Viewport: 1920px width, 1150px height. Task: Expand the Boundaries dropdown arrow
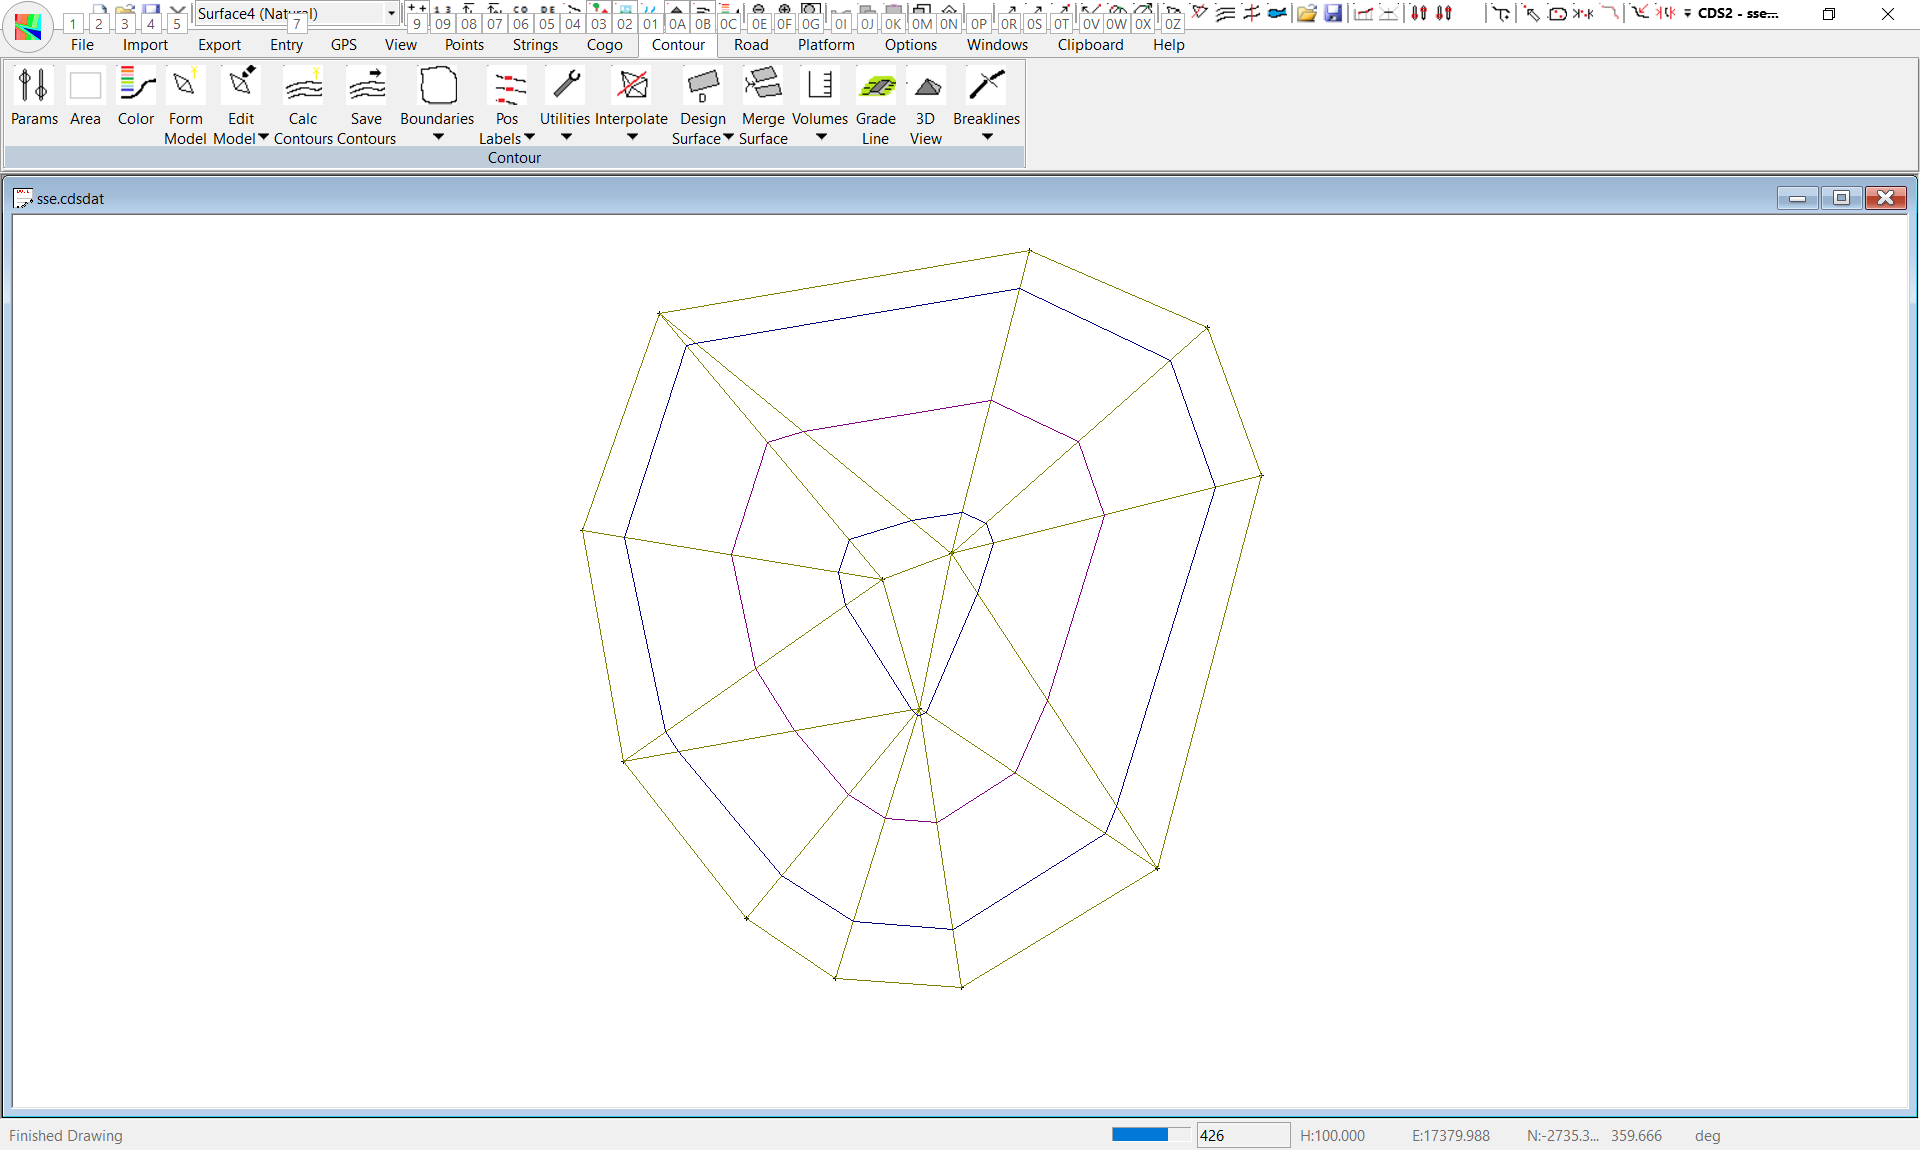click(x=438, y=137)
